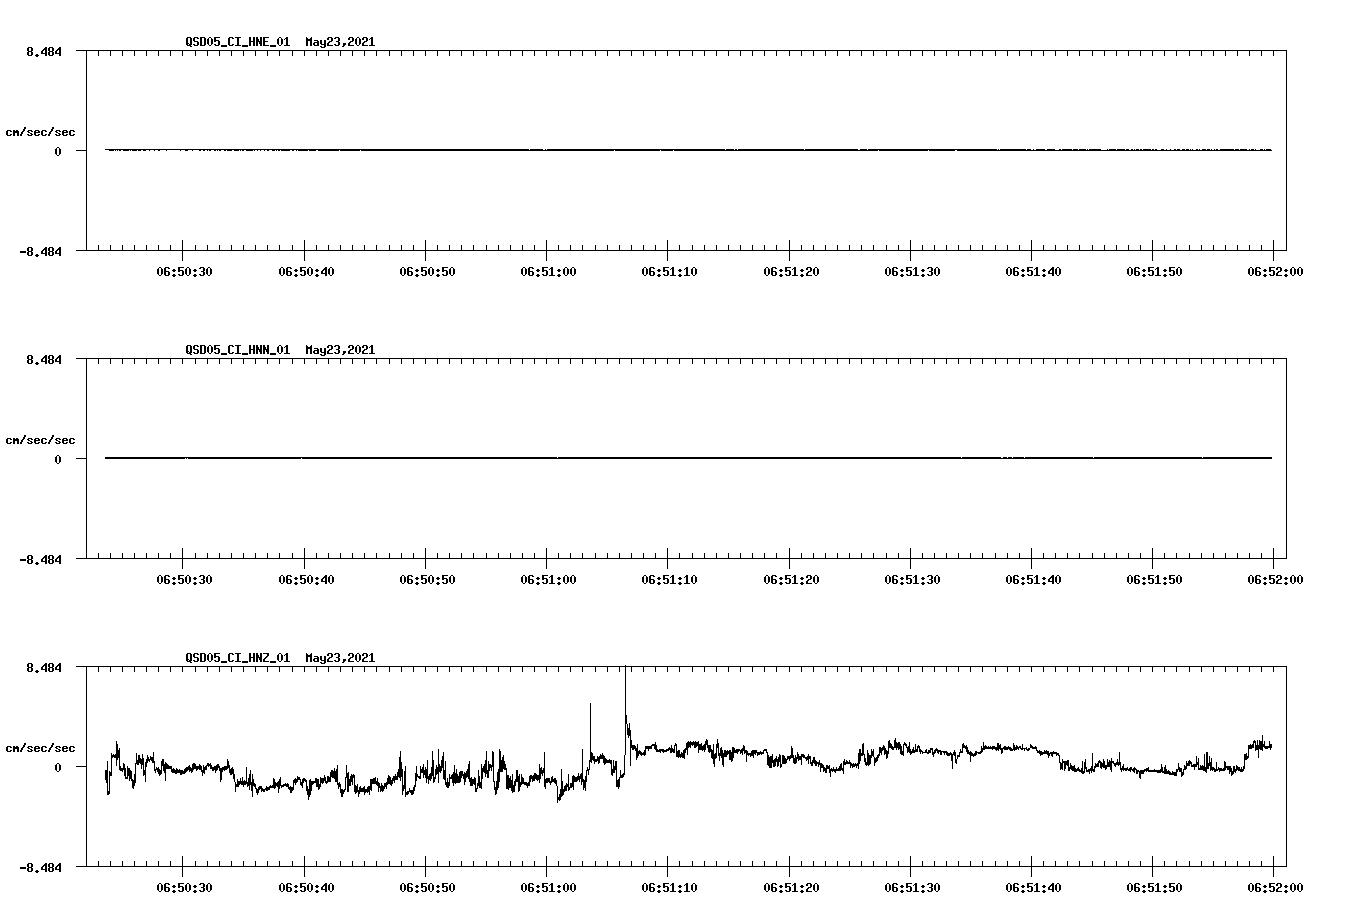Screen dimensions: 1358x924
Task: Click the QSD05_CI_HNN_01 channel title
Action: 238,350
